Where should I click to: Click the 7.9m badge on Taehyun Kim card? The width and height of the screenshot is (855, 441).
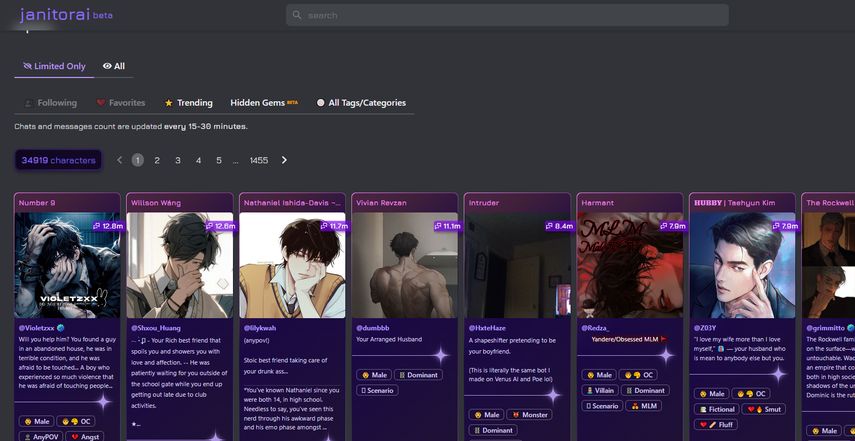click(x=785, y=226)
